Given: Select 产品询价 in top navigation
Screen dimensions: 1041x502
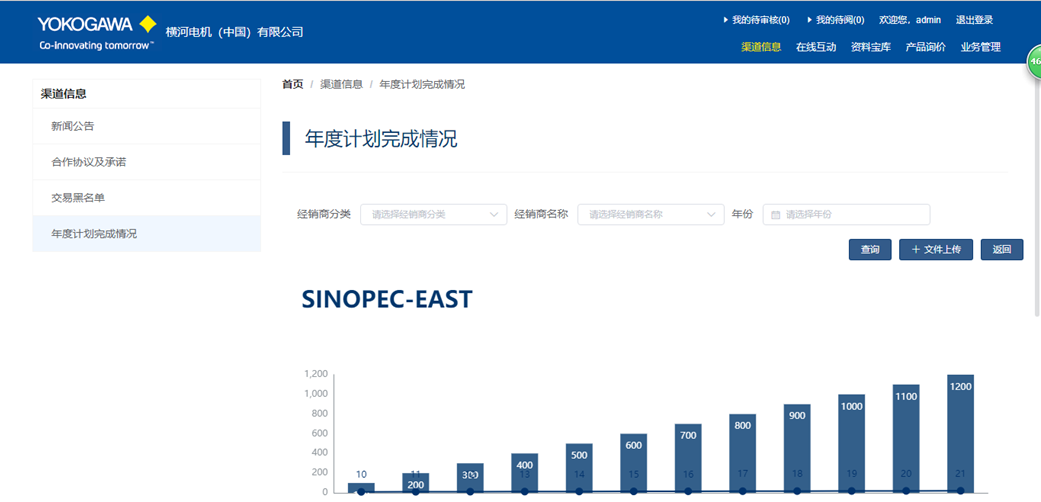Looking at the screenshot, I should click(926, 47).
